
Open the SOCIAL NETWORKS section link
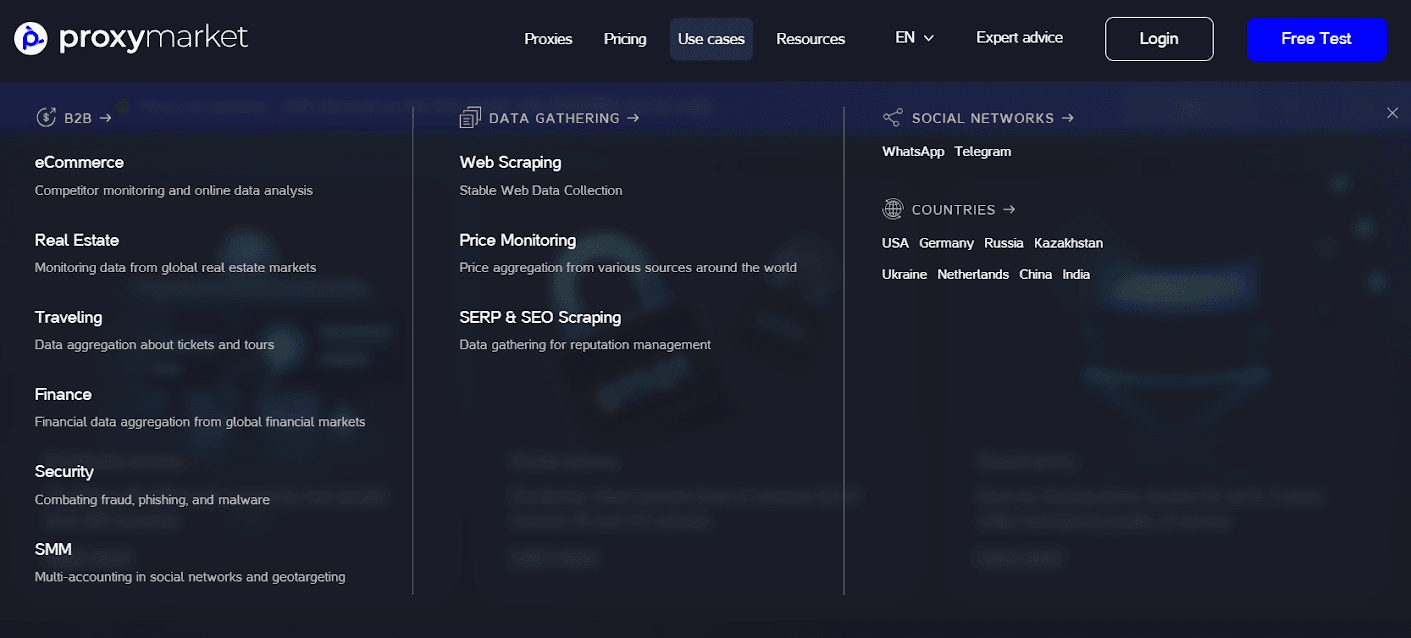click(993, 118)
